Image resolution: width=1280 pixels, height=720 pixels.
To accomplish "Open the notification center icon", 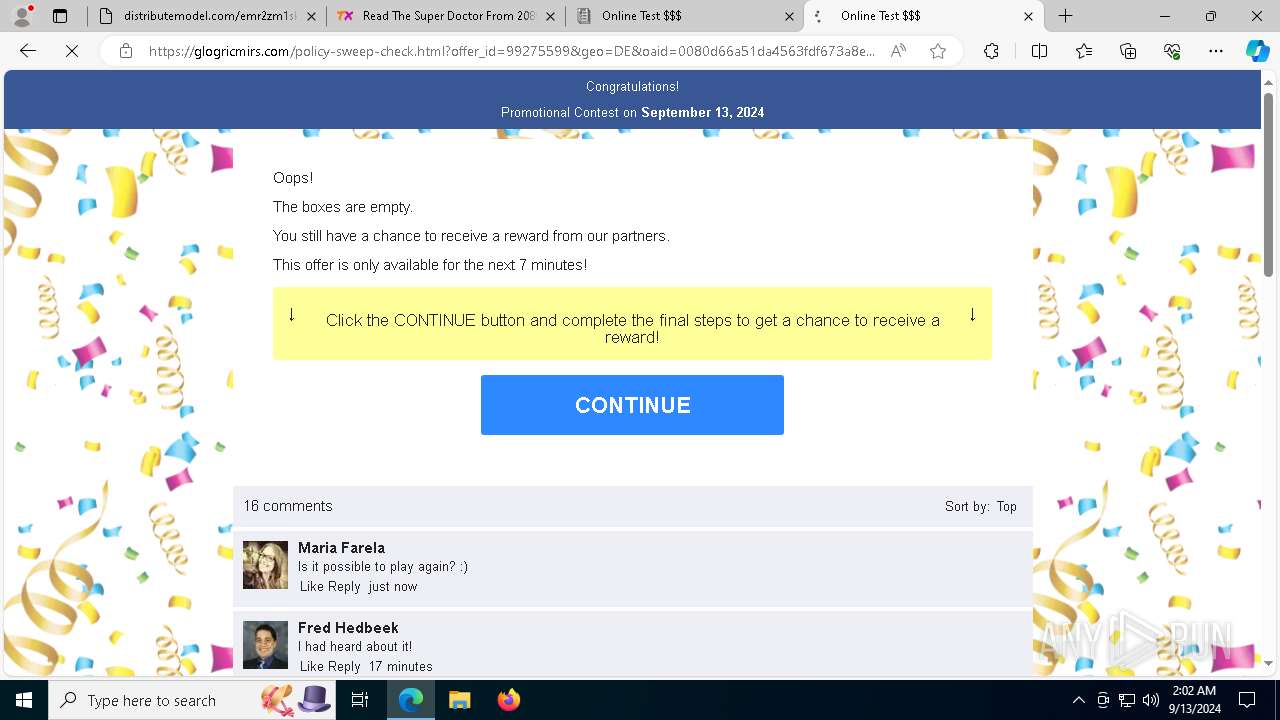I will (x=1247, y=700).
